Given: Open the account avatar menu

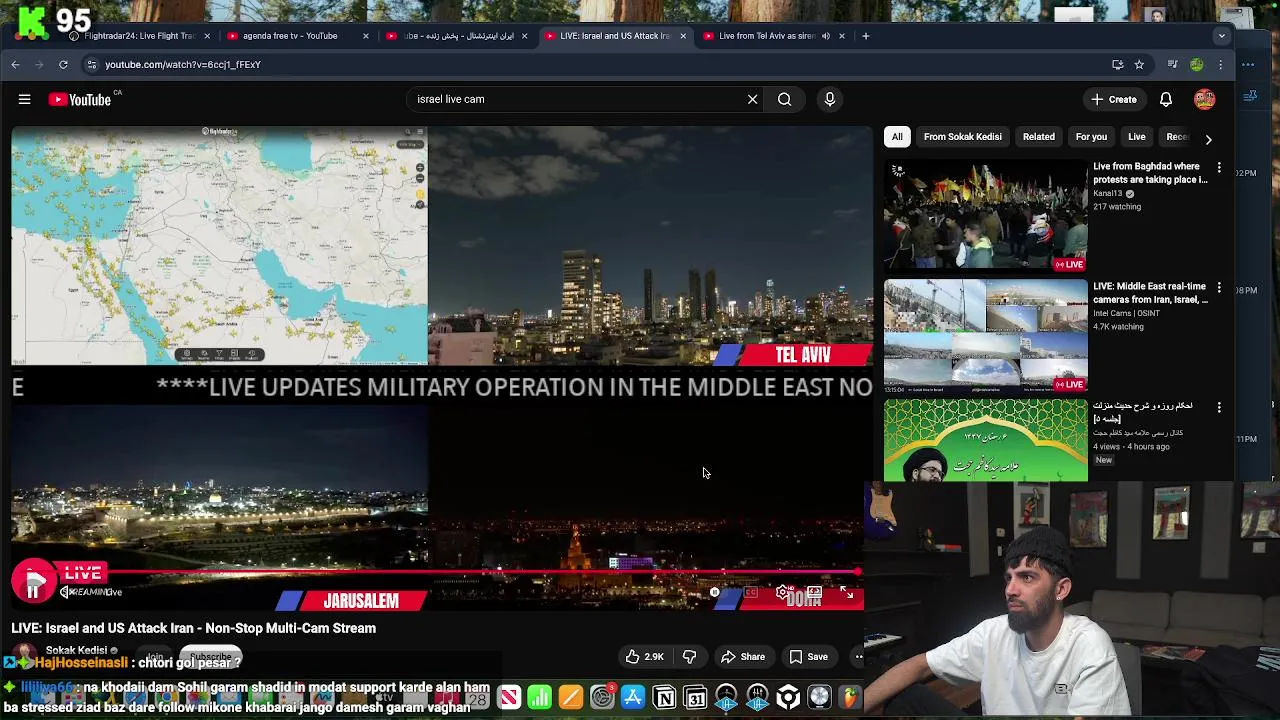Looking at the screenshot, I should [1204, 99].
